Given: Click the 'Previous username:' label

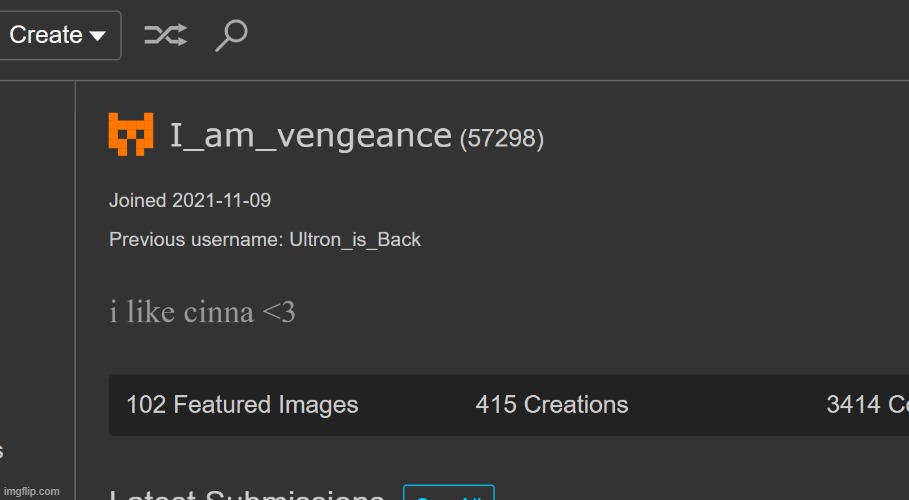Looking at the screenshot, I should tap(196, 240).
